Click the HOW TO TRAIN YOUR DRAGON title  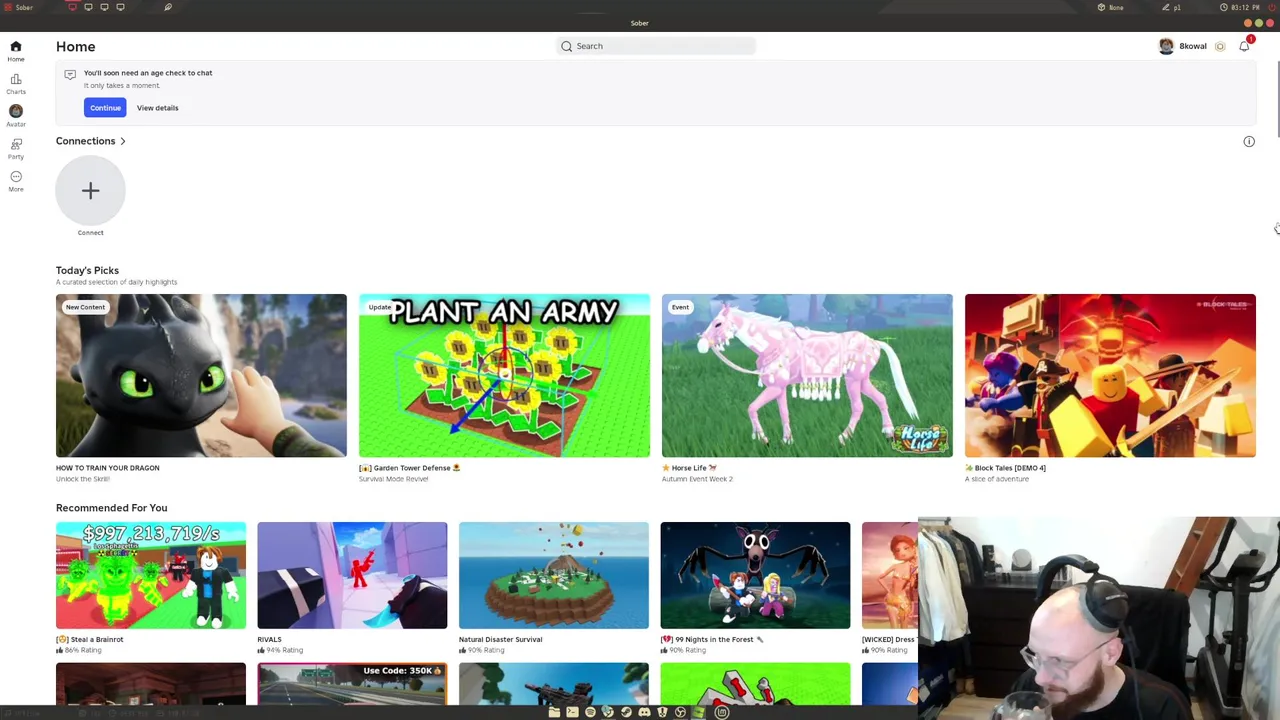[107, 468]
